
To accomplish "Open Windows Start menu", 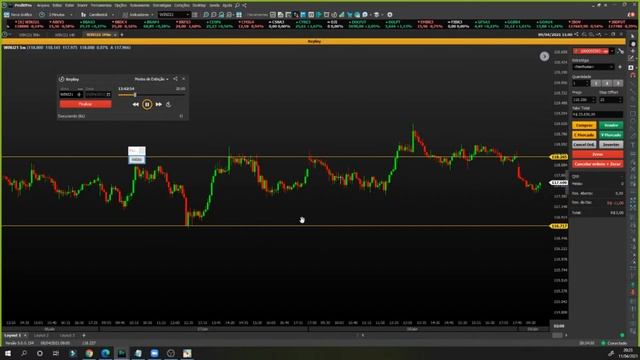I will coord(8,353).
